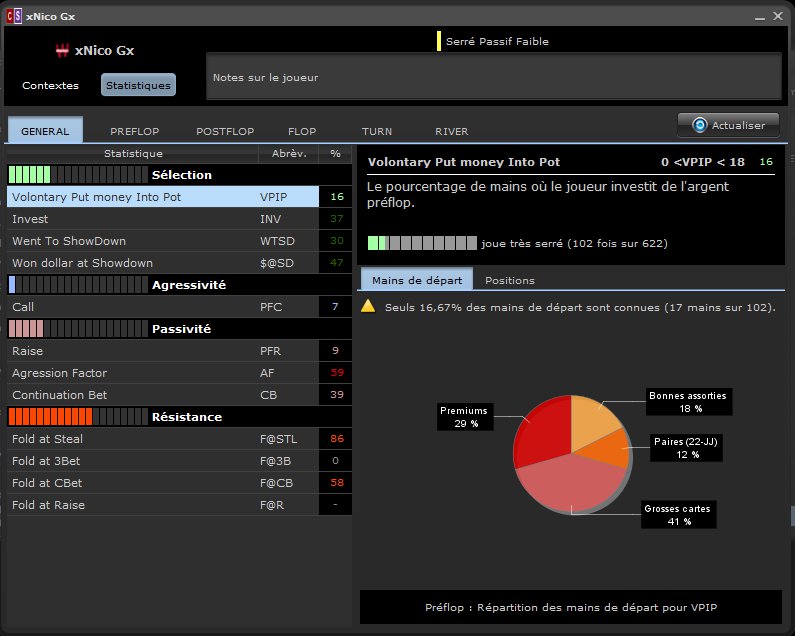Close the xNico Gx window
795x636 pixels.
[778, 16]
